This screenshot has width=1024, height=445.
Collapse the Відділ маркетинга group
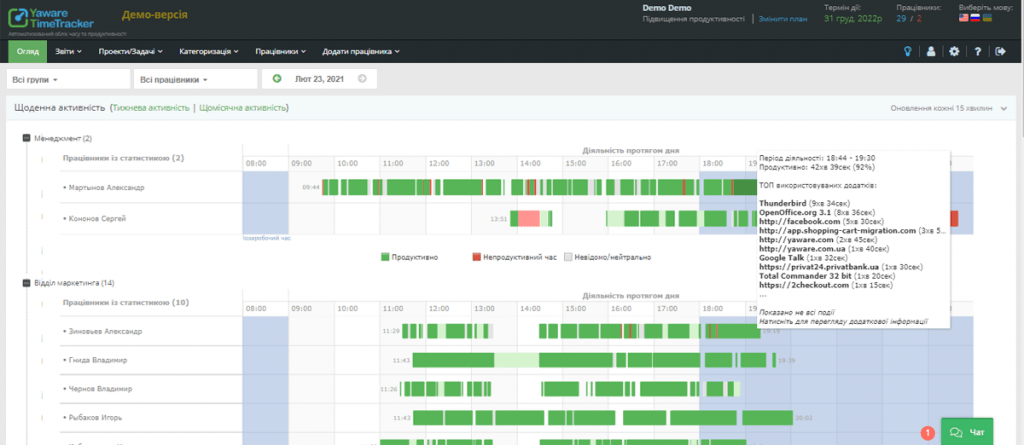pyautogui.click(x=26, y=283)
